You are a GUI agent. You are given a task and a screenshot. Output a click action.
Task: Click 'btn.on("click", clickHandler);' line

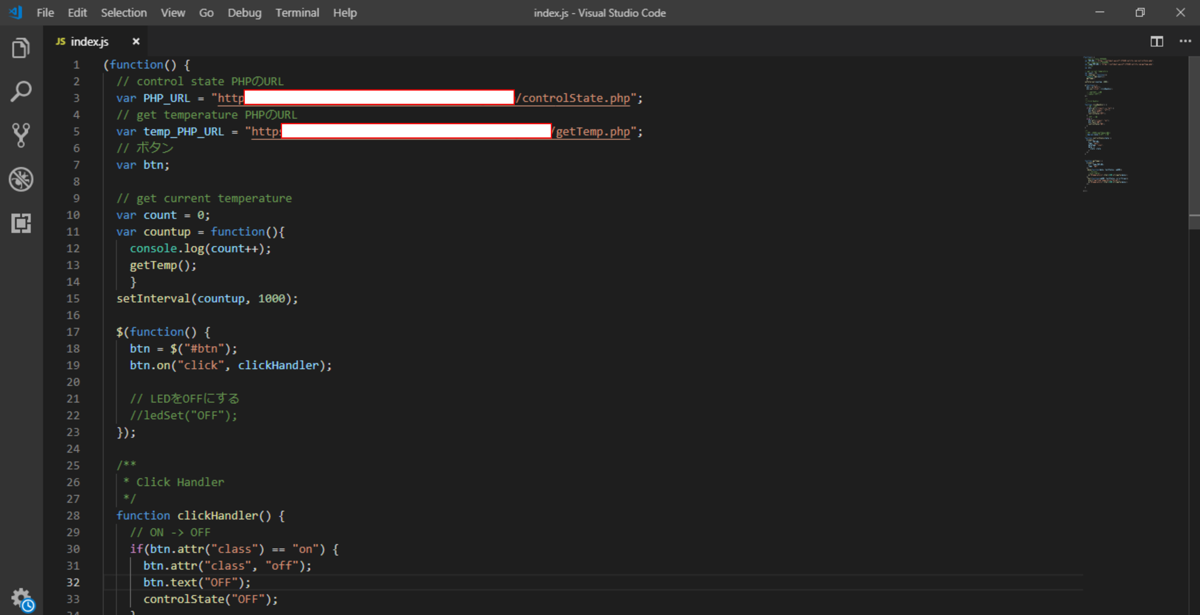(231, 365)
